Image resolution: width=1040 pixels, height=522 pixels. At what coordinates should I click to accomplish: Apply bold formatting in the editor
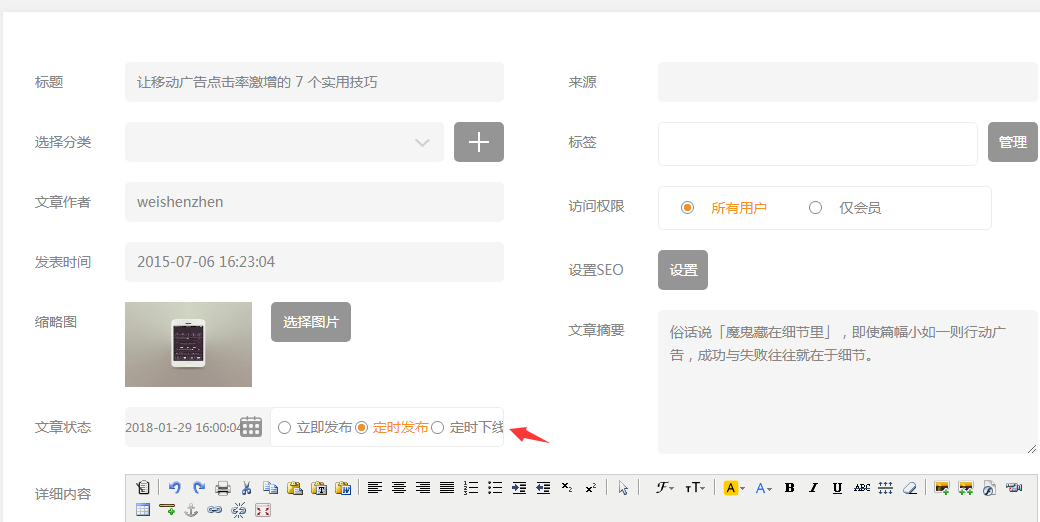coord(789,488)
